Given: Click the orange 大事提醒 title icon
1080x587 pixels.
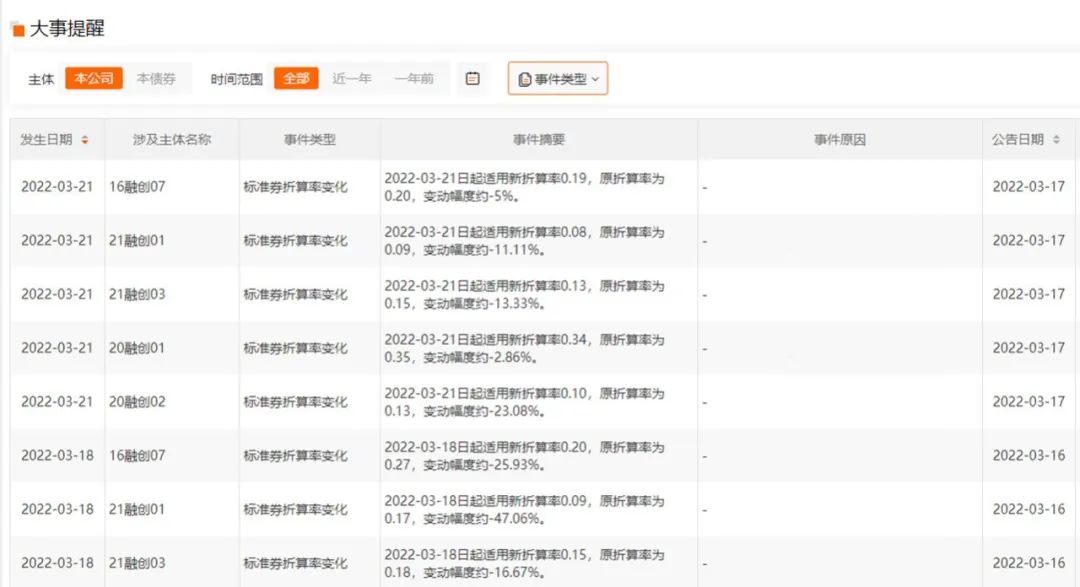Looking at the screenshot, I should (x=17, y=30).
